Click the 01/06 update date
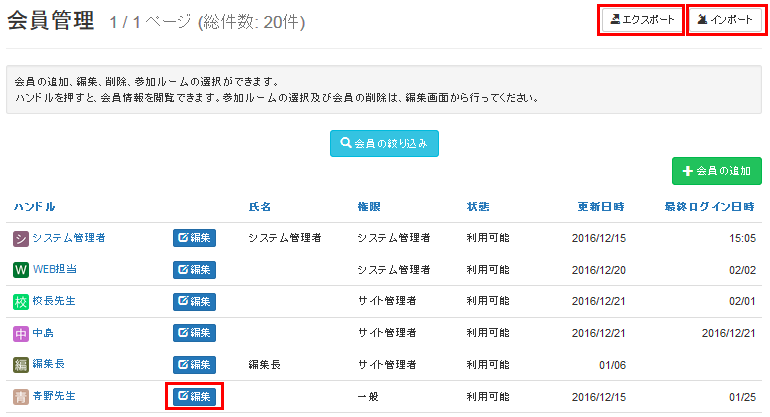The height and width of the screenshot is (417, 770). point(612,365)
